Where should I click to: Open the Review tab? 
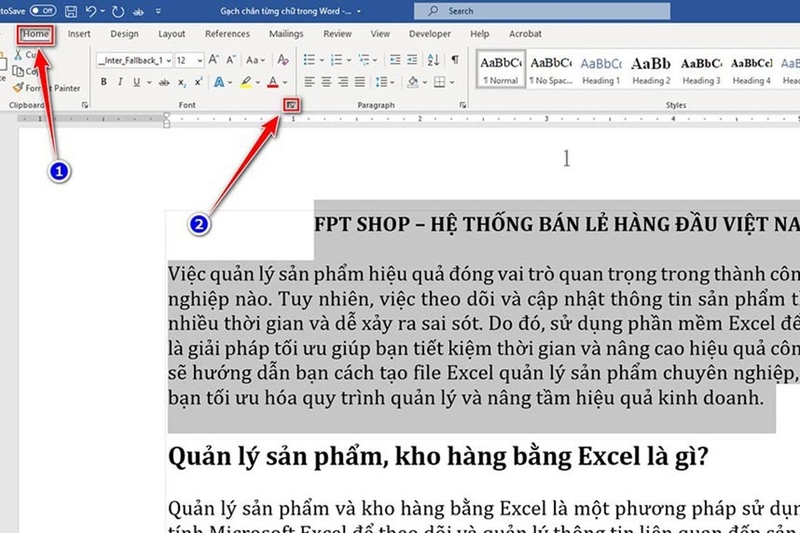(337, 34)
